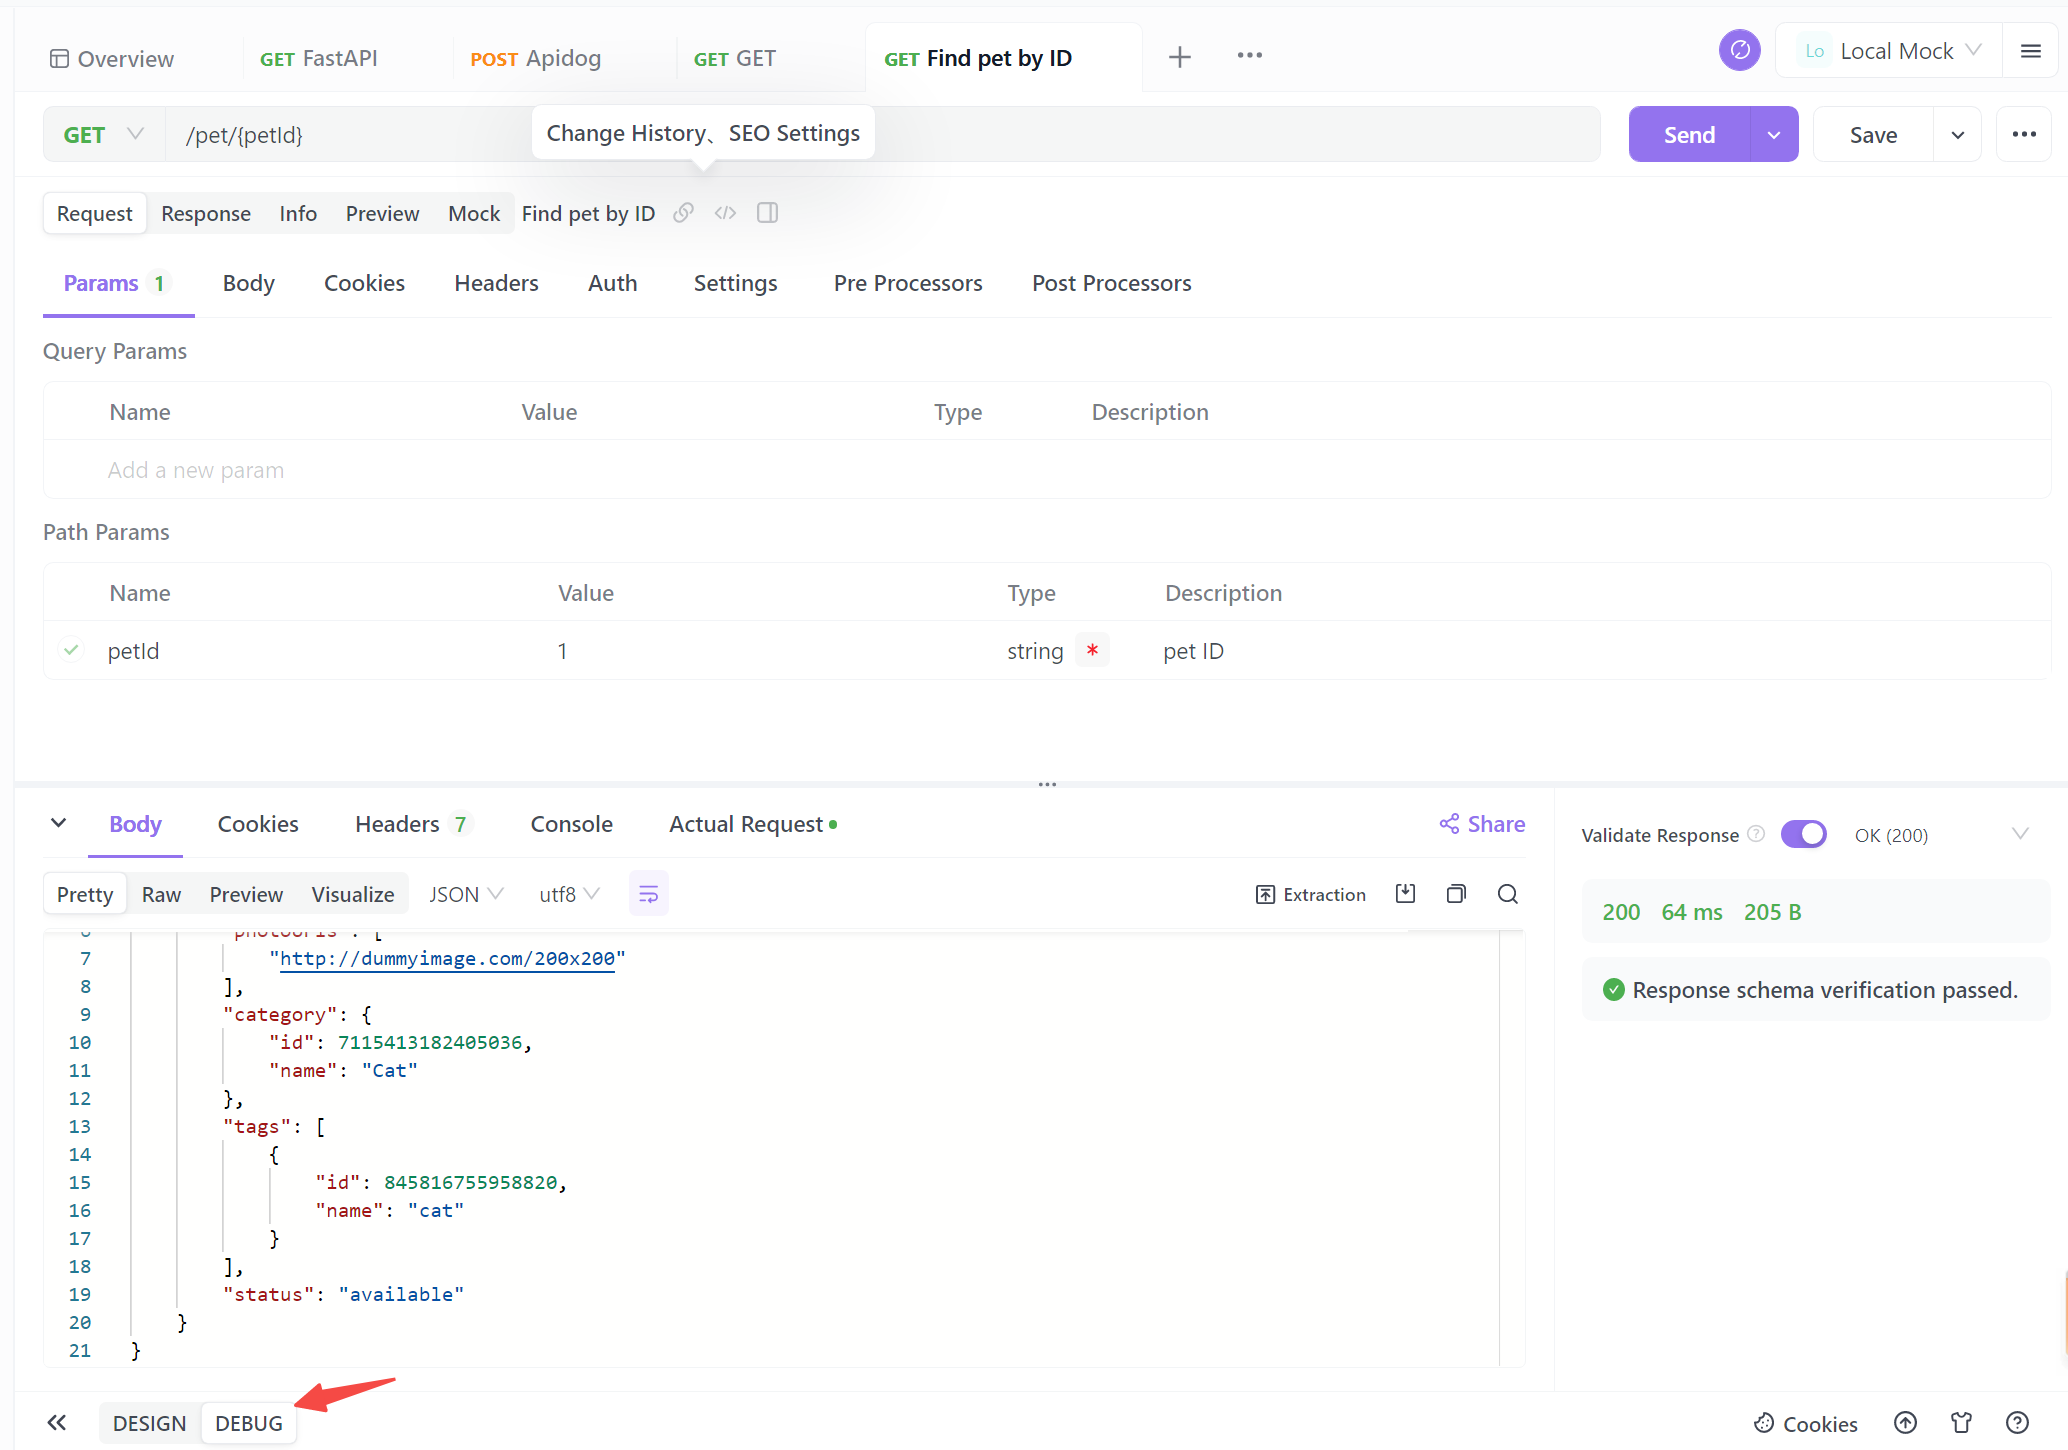This screenshot has width=2068, height=1450.
Task: Switch to the GET GET tab
Action: coord(735,59)
